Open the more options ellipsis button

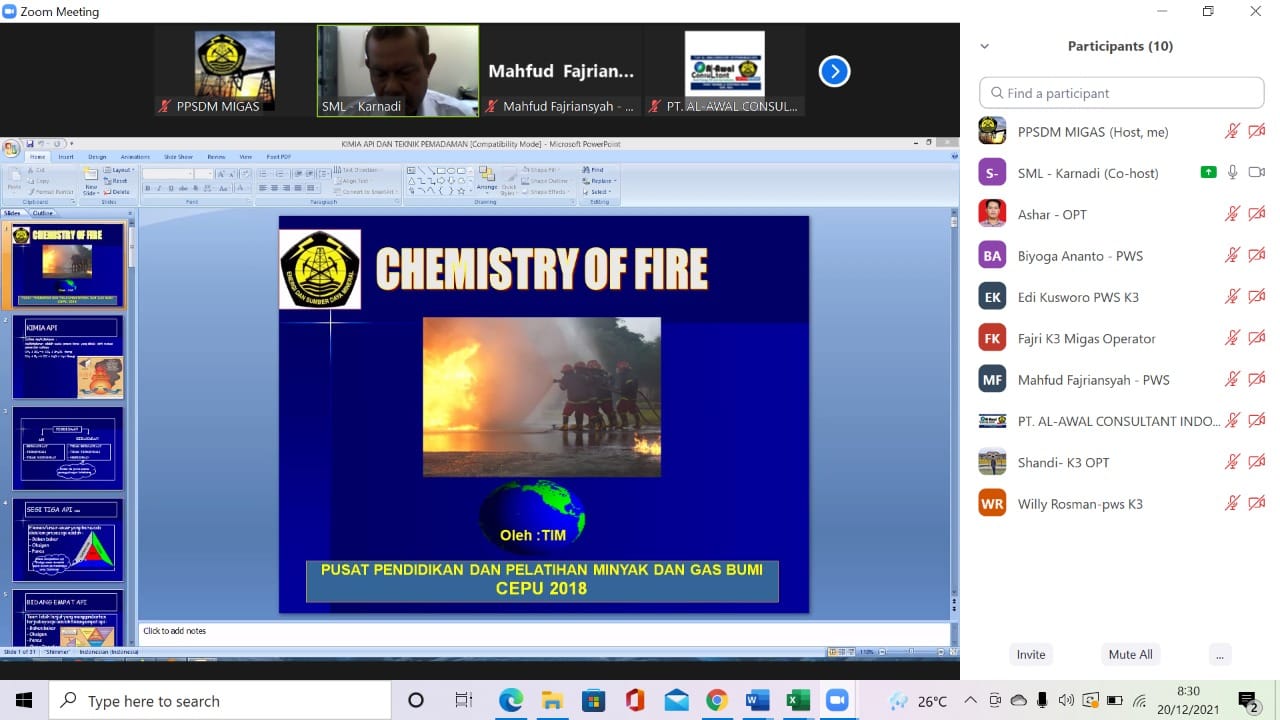coord(1218,654)
